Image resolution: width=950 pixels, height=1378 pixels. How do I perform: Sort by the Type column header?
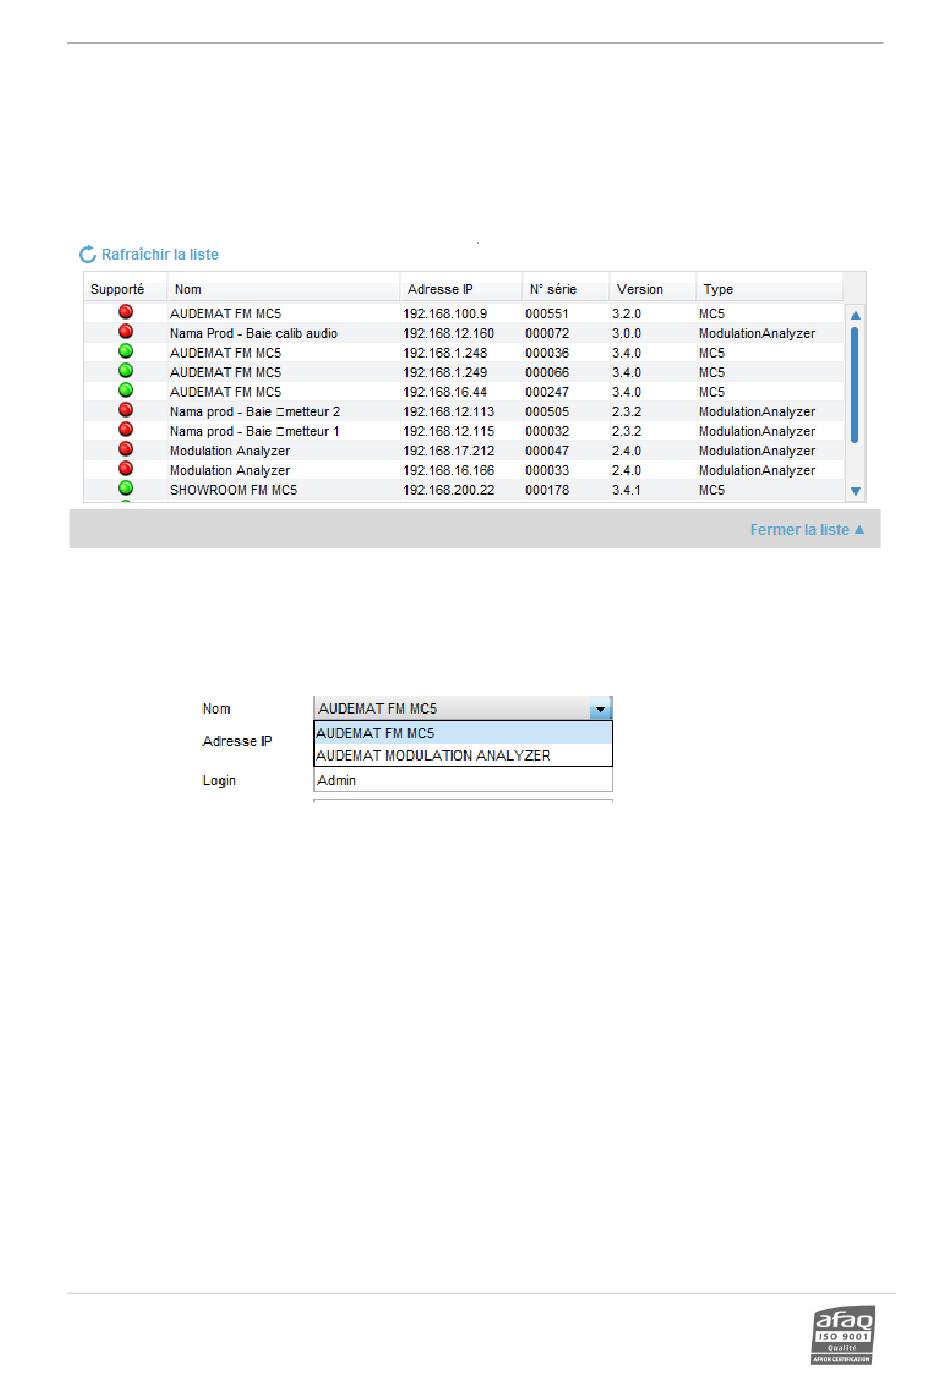point(770,289)
